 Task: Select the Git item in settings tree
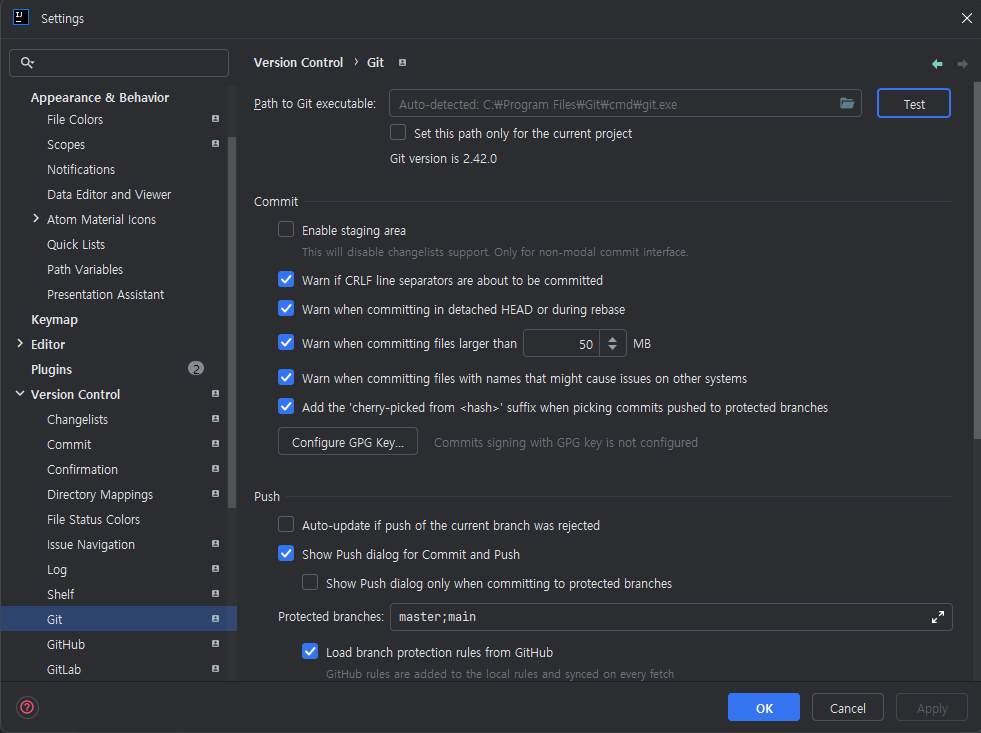[118, 619]
